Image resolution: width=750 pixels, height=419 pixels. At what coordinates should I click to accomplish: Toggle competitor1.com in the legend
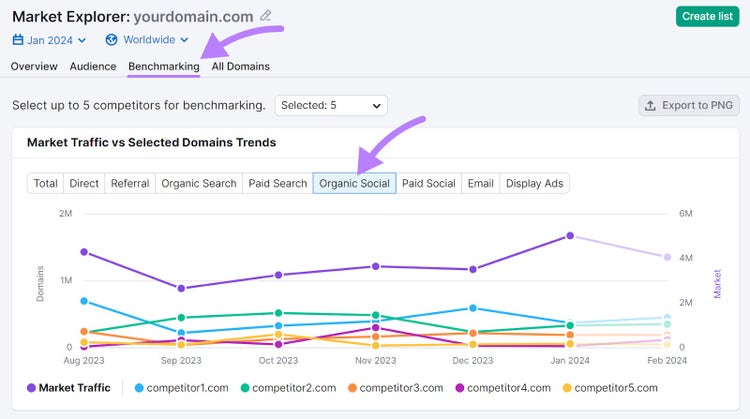point(182,388)
